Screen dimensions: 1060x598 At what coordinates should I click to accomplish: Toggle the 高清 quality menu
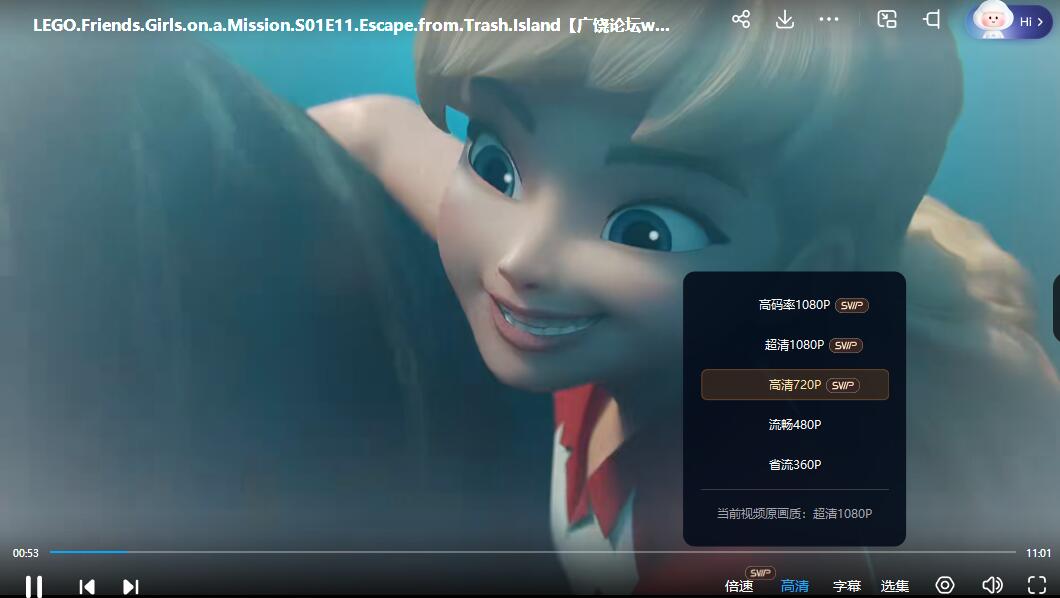[x=795, y=586]
